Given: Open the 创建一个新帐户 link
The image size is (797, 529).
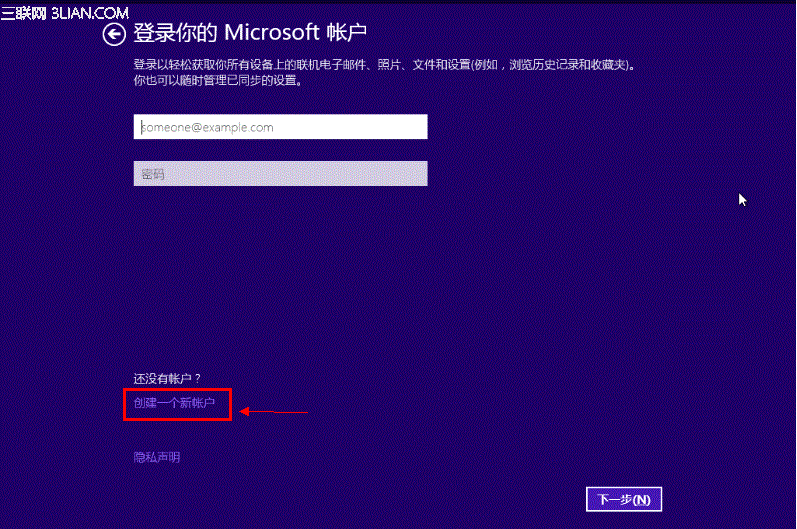Looking at the screenshot, I should tap(174, 403).
